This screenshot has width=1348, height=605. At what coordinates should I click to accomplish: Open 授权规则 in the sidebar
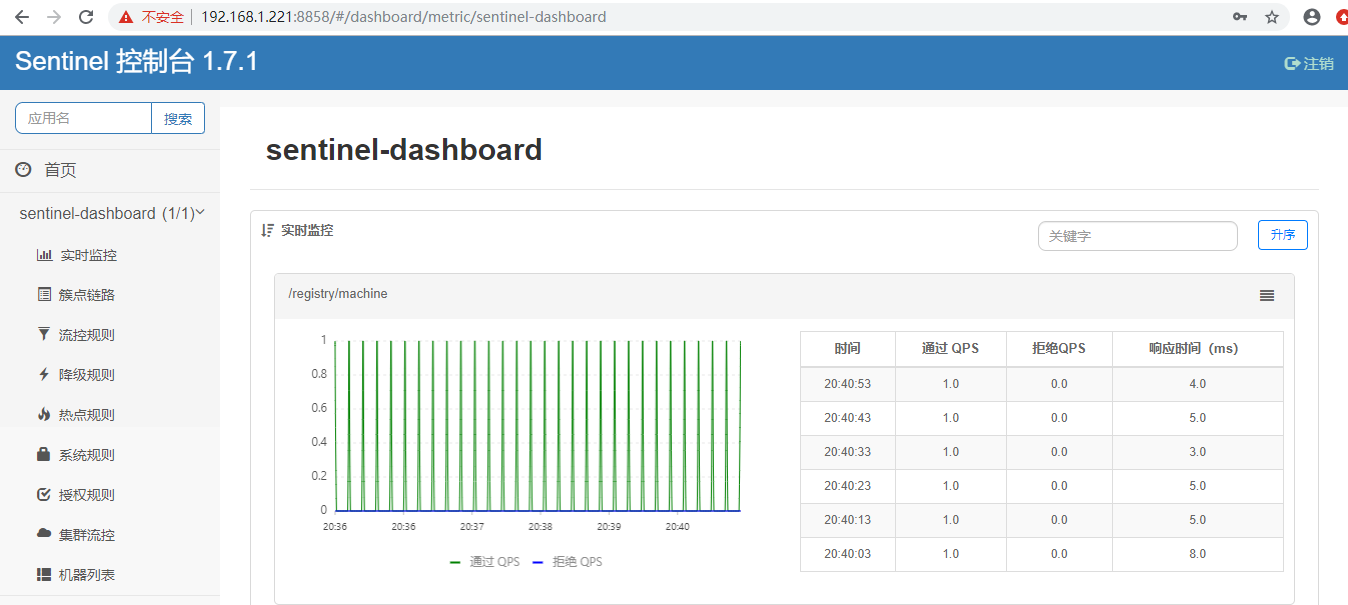click(x=88, y=495)
